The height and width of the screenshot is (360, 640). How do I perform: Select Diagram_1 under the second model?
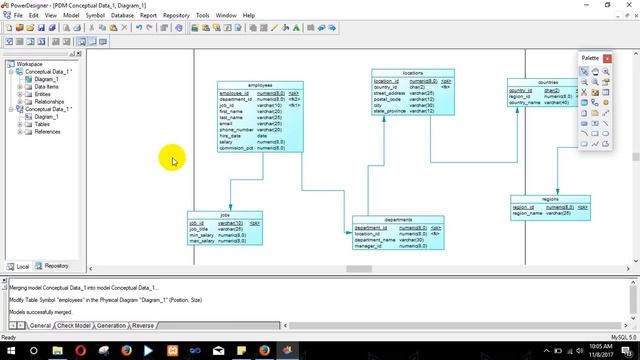pyautogui.click(x=46, y=117)
